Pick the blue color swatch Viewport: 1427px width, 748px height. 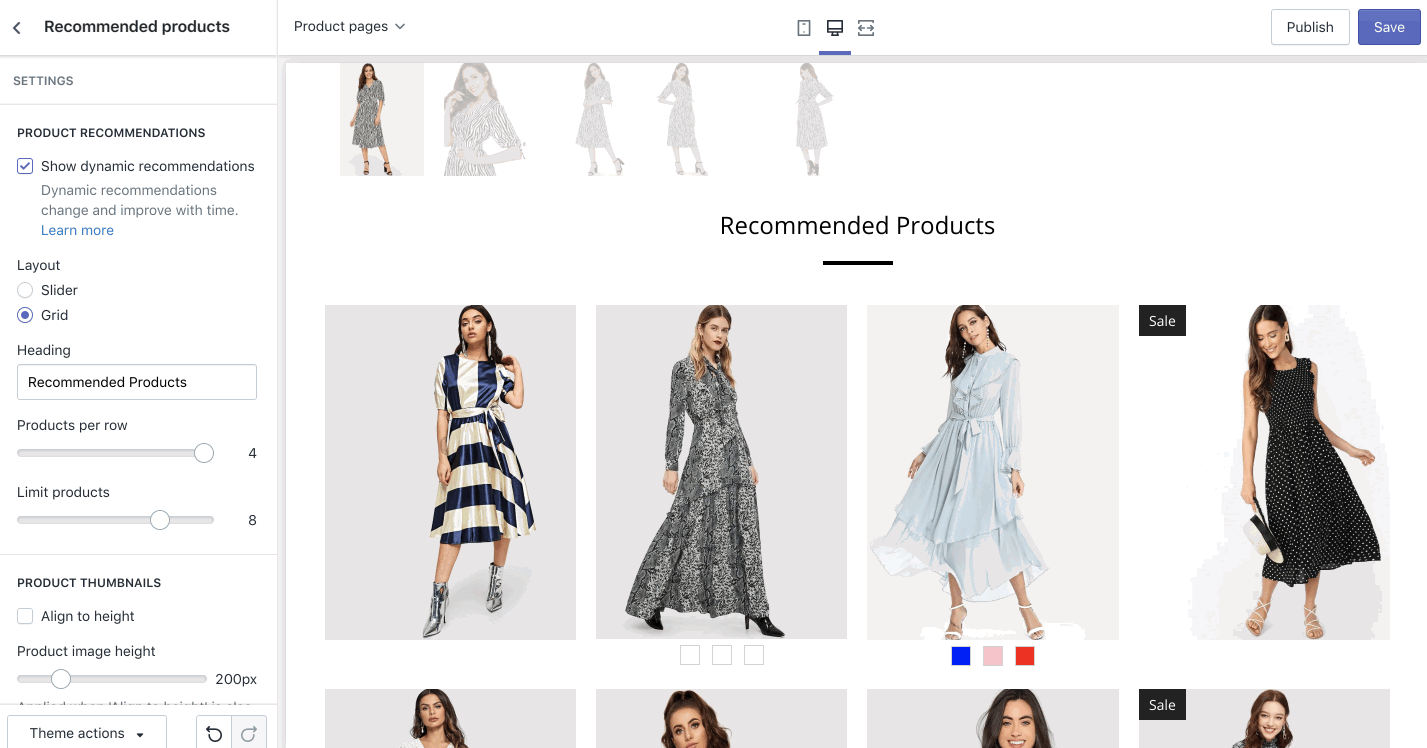(x=961, y=656)
